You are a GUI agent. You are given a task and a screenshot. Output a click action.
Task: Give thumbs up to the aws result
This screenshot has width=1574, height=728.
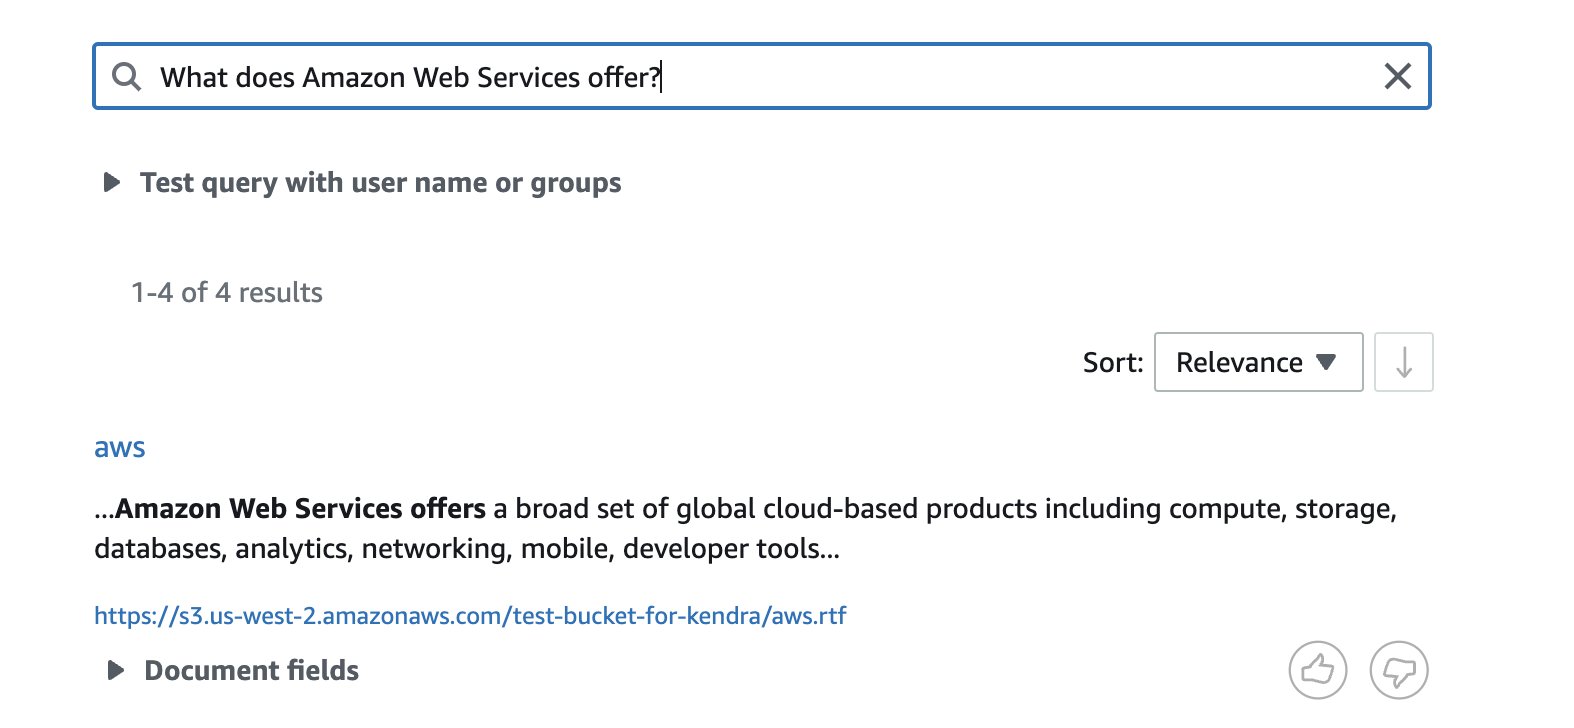[x=1318, y=670]
